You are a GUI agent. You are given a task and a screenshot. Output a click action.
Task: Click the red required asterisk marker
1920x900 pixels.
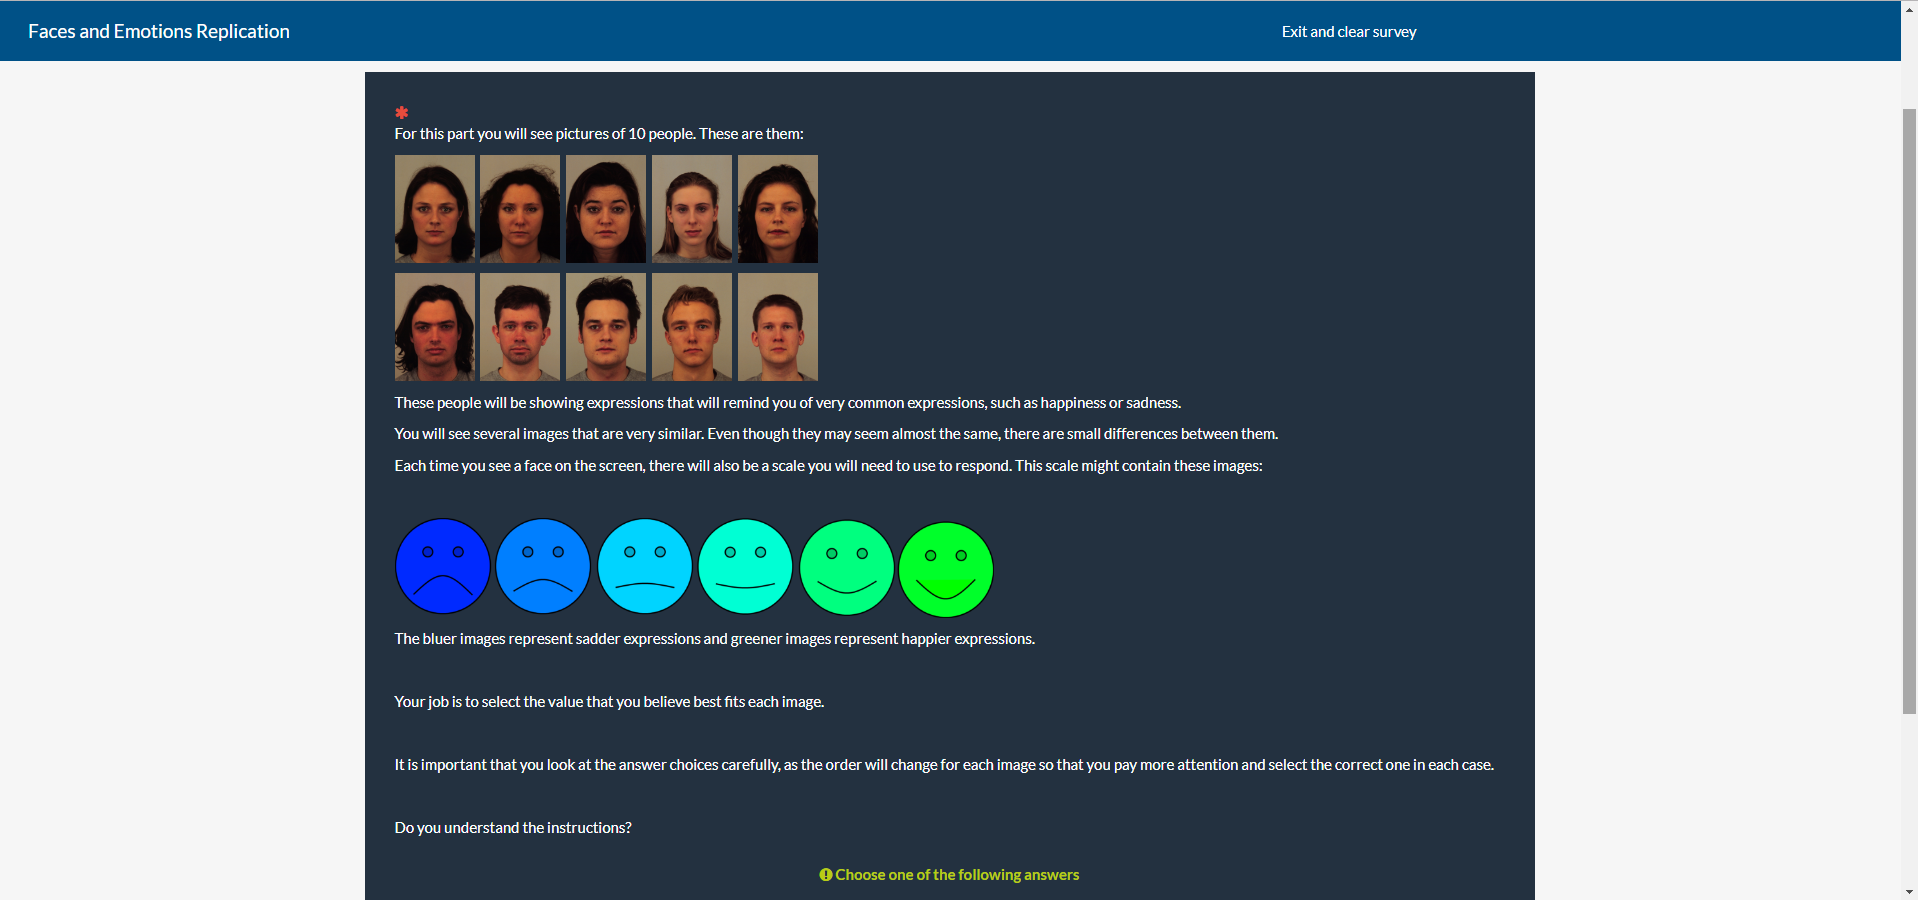tap(402, 113)
